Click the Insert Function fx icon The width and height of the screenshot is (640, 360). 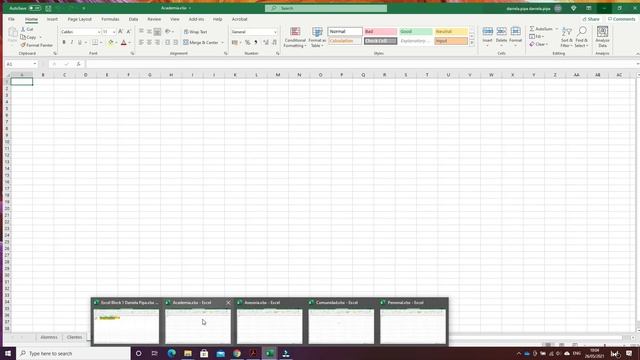tap(78, 64)
